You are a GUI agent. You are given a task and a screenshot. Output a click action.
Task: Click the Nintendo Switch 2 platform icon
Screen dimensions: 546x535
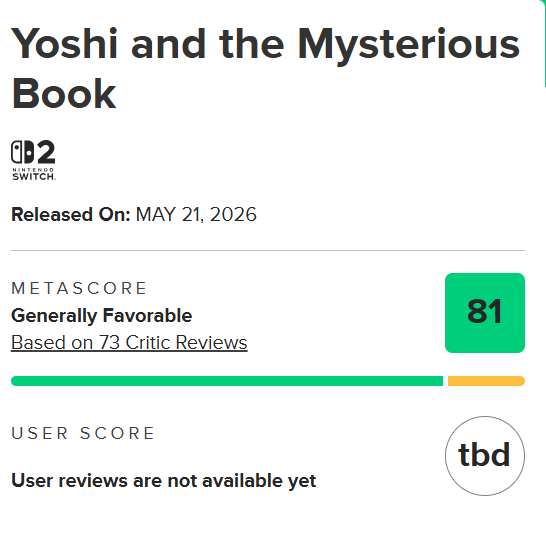[33, 160]
